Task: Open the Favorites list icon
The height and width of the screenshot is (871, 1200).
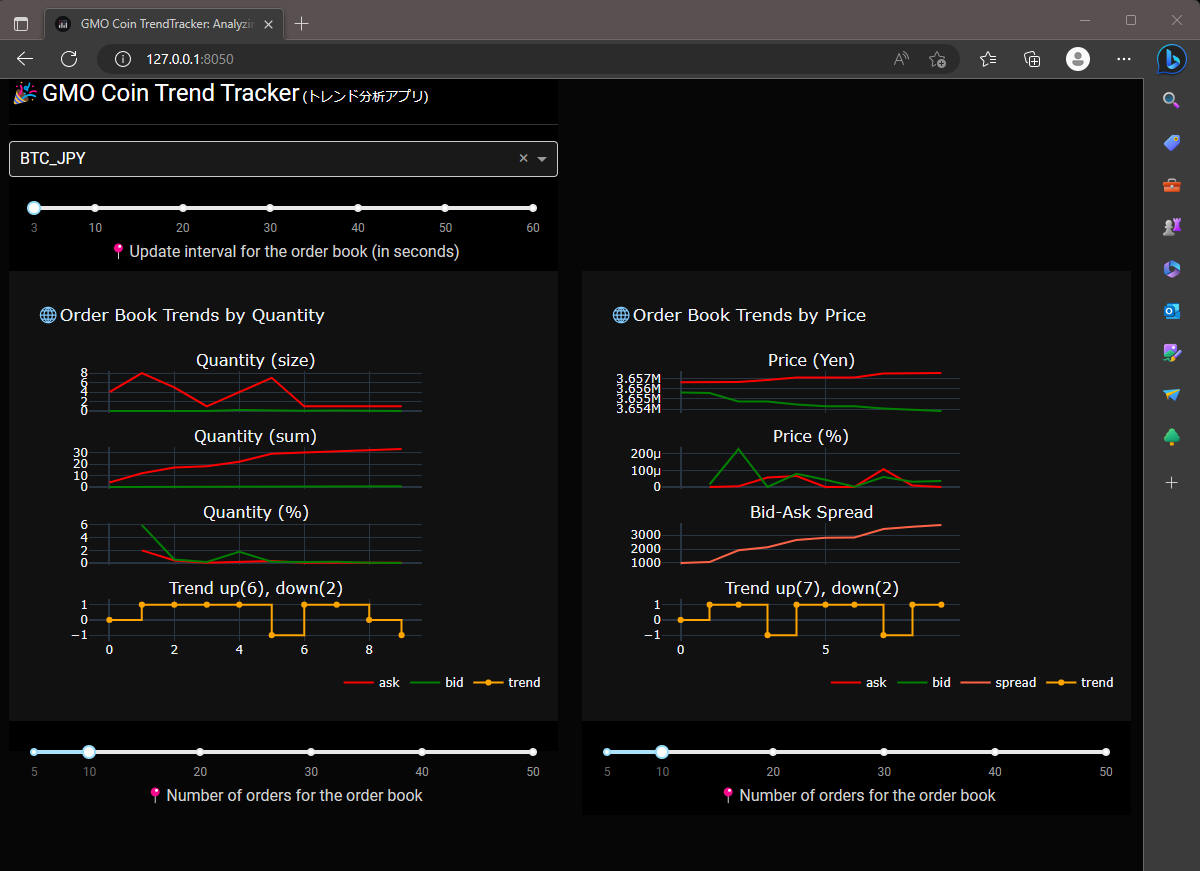Action: click(988, 59)
